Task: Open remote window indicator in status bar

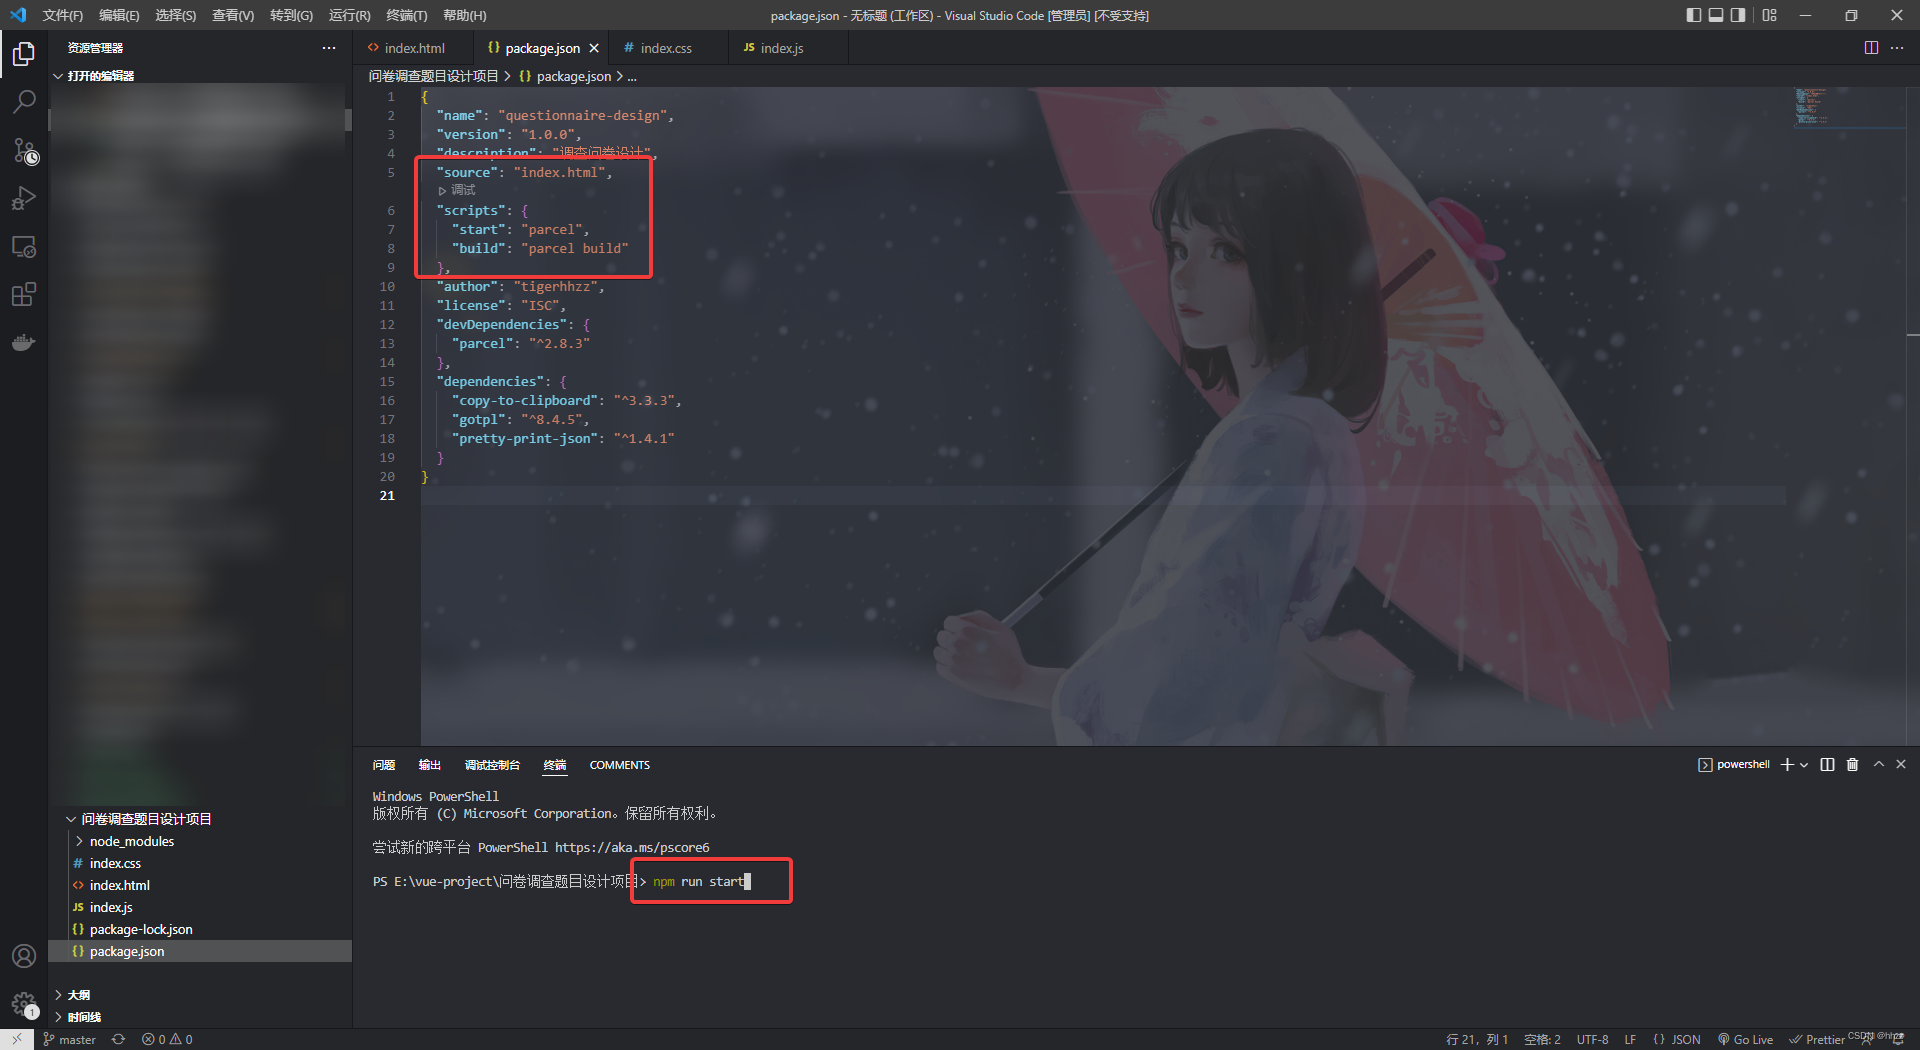Action: point(16,1040)
